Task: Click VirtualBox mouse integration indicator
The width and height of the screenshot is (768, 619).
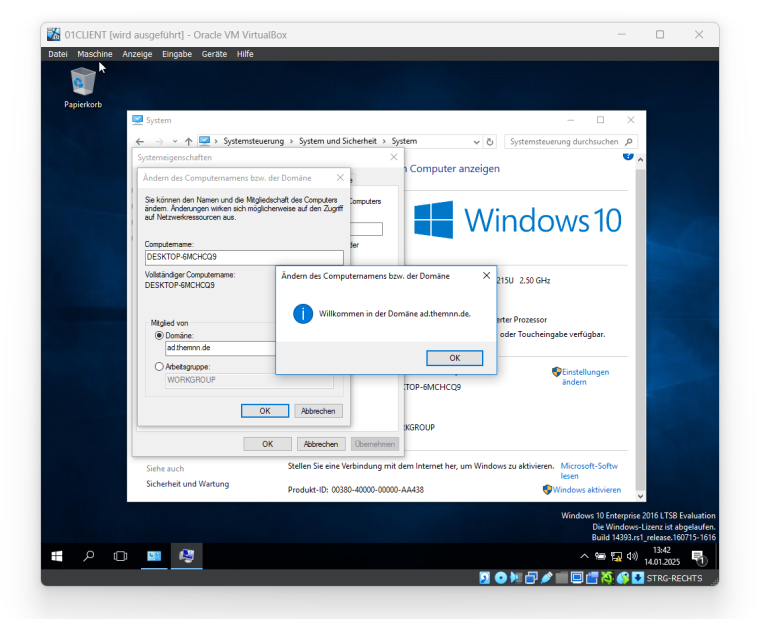Action: (x=623, y=578)
